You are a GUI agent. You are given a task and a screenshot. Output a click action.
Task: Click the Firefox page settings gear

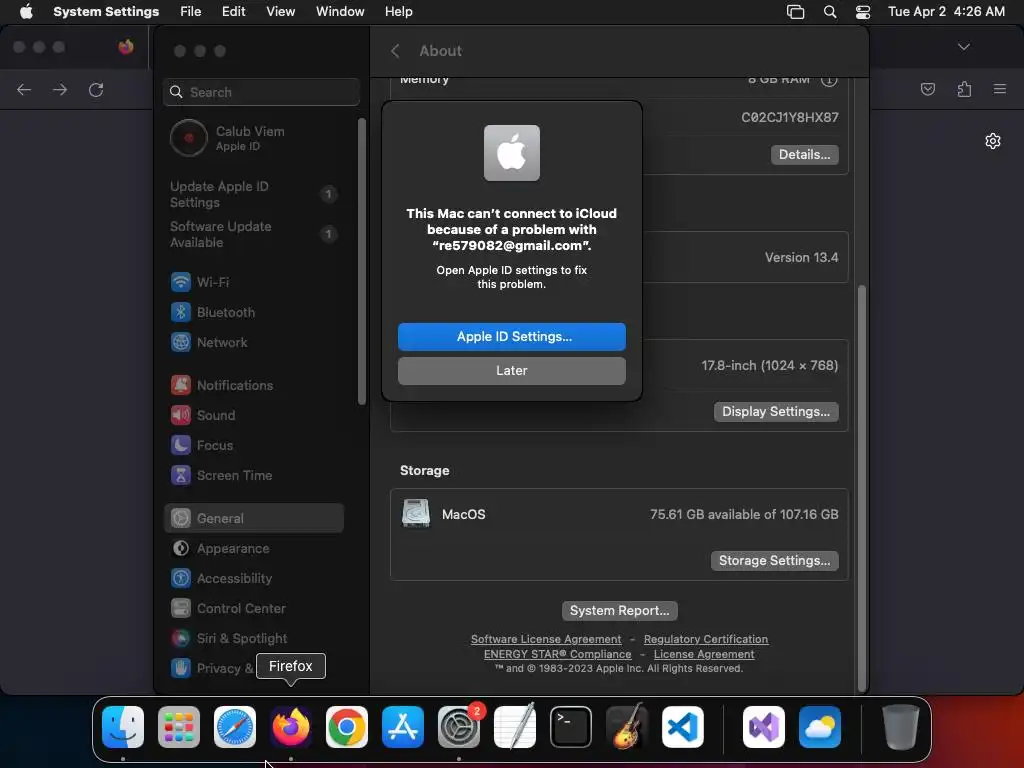coord(993,141)
